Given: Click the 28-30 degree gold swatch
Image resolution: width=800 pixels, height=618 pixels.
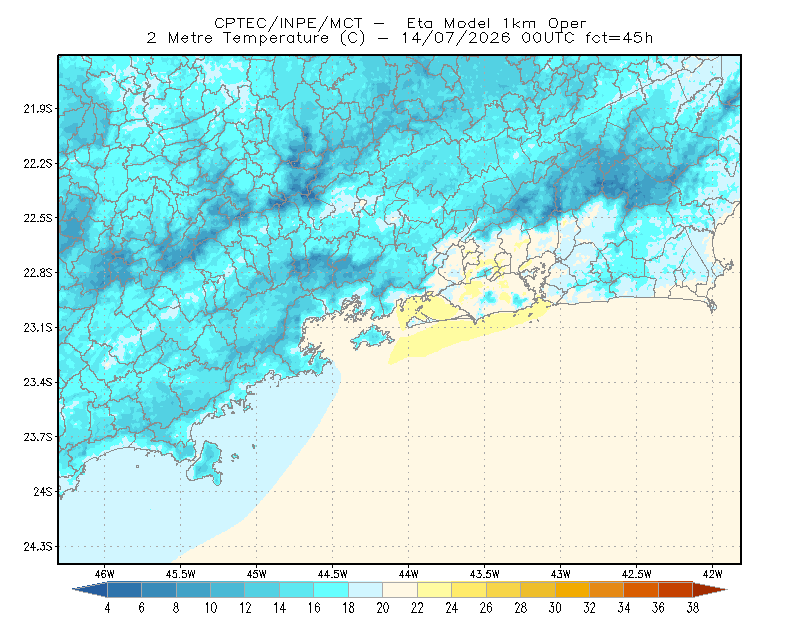Looking at the screenshot, I should 538,590.
